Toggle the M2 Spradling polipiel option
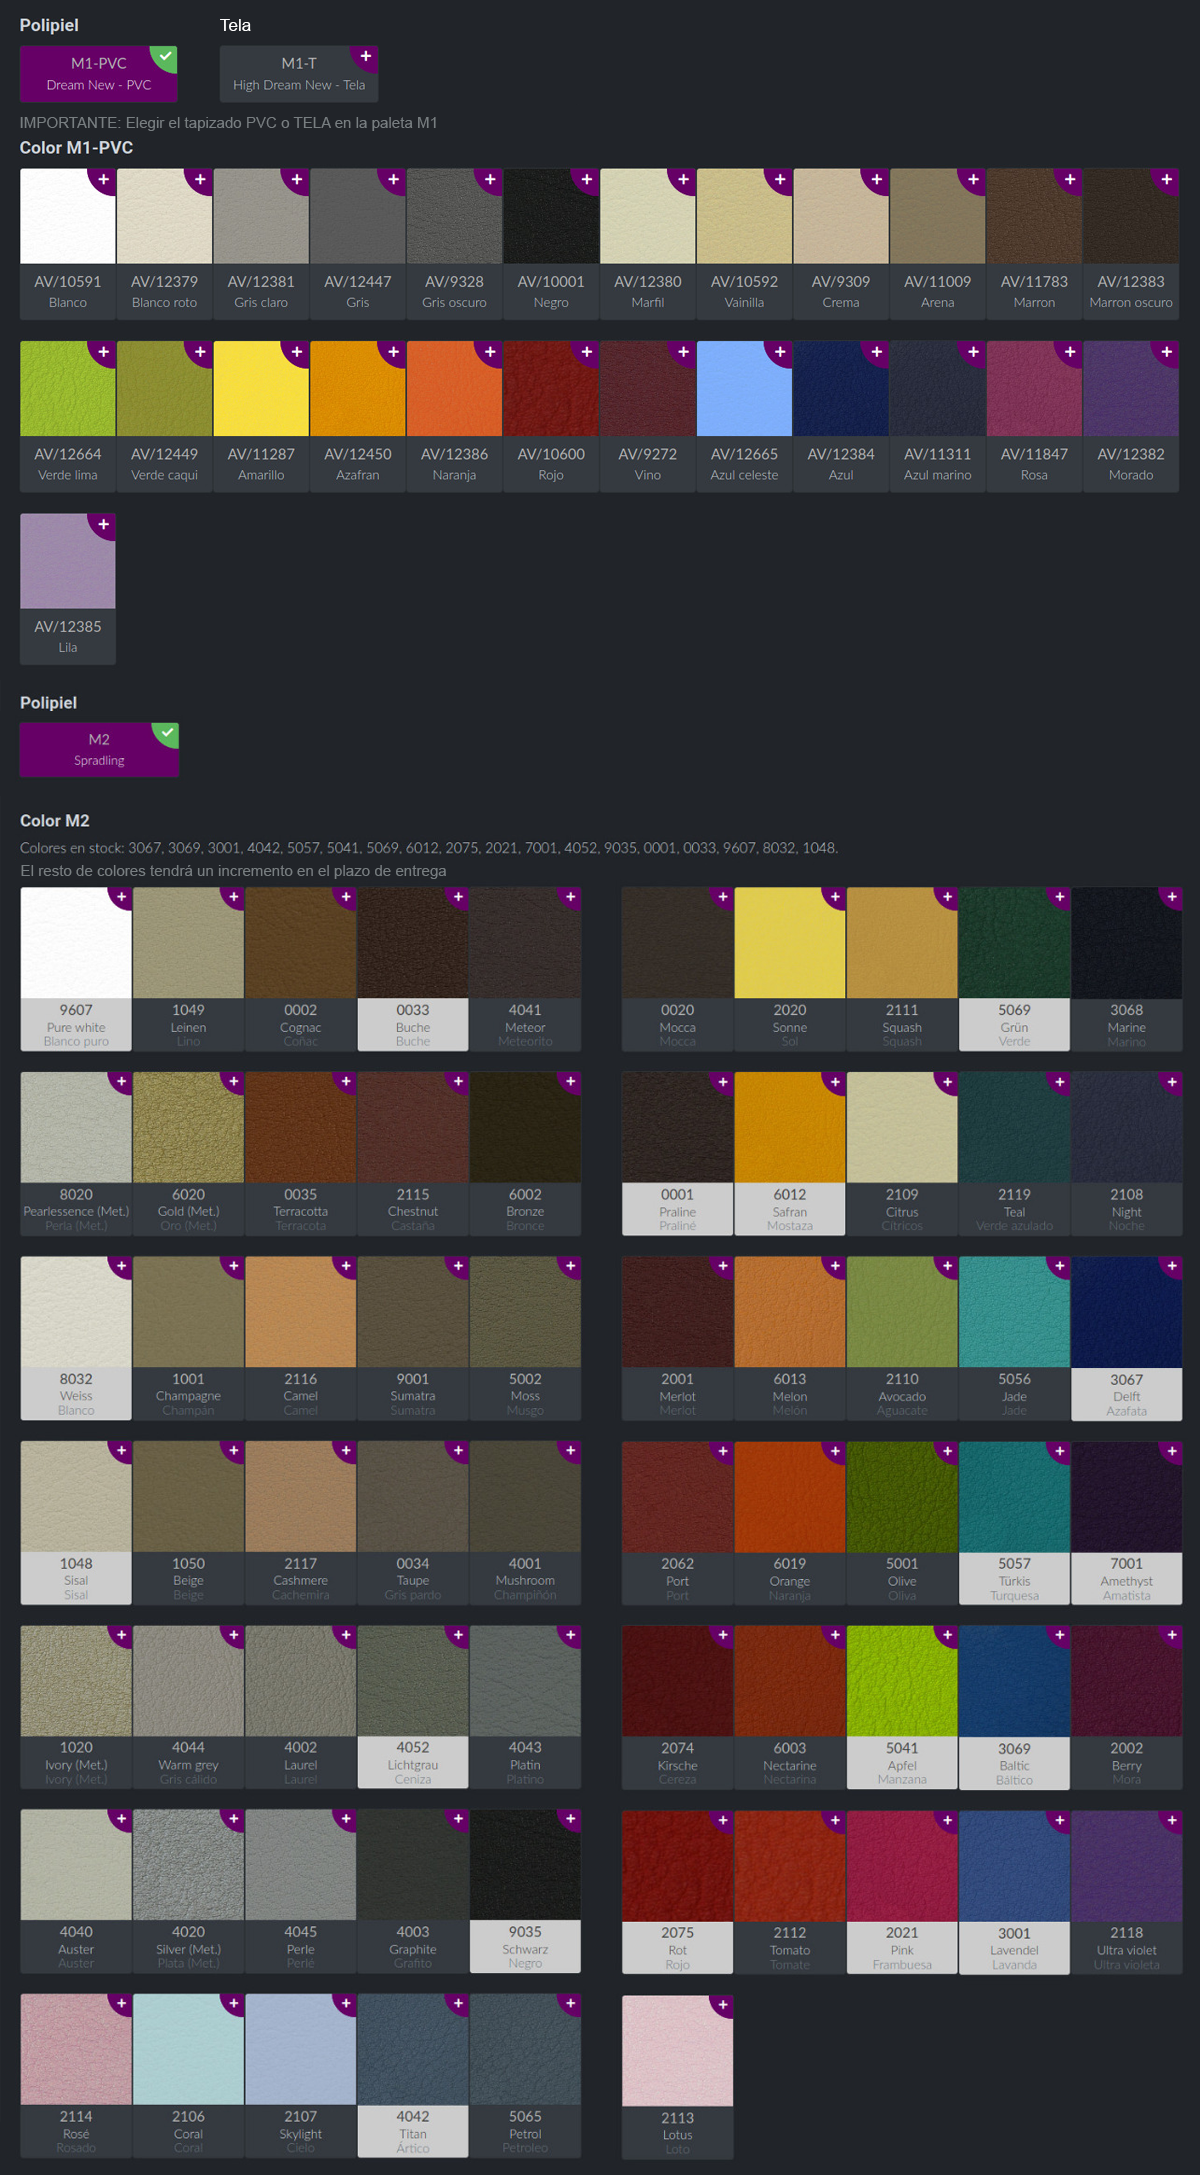The height and width of the screenshot is (2175, 1200). [x=98, y=749]
